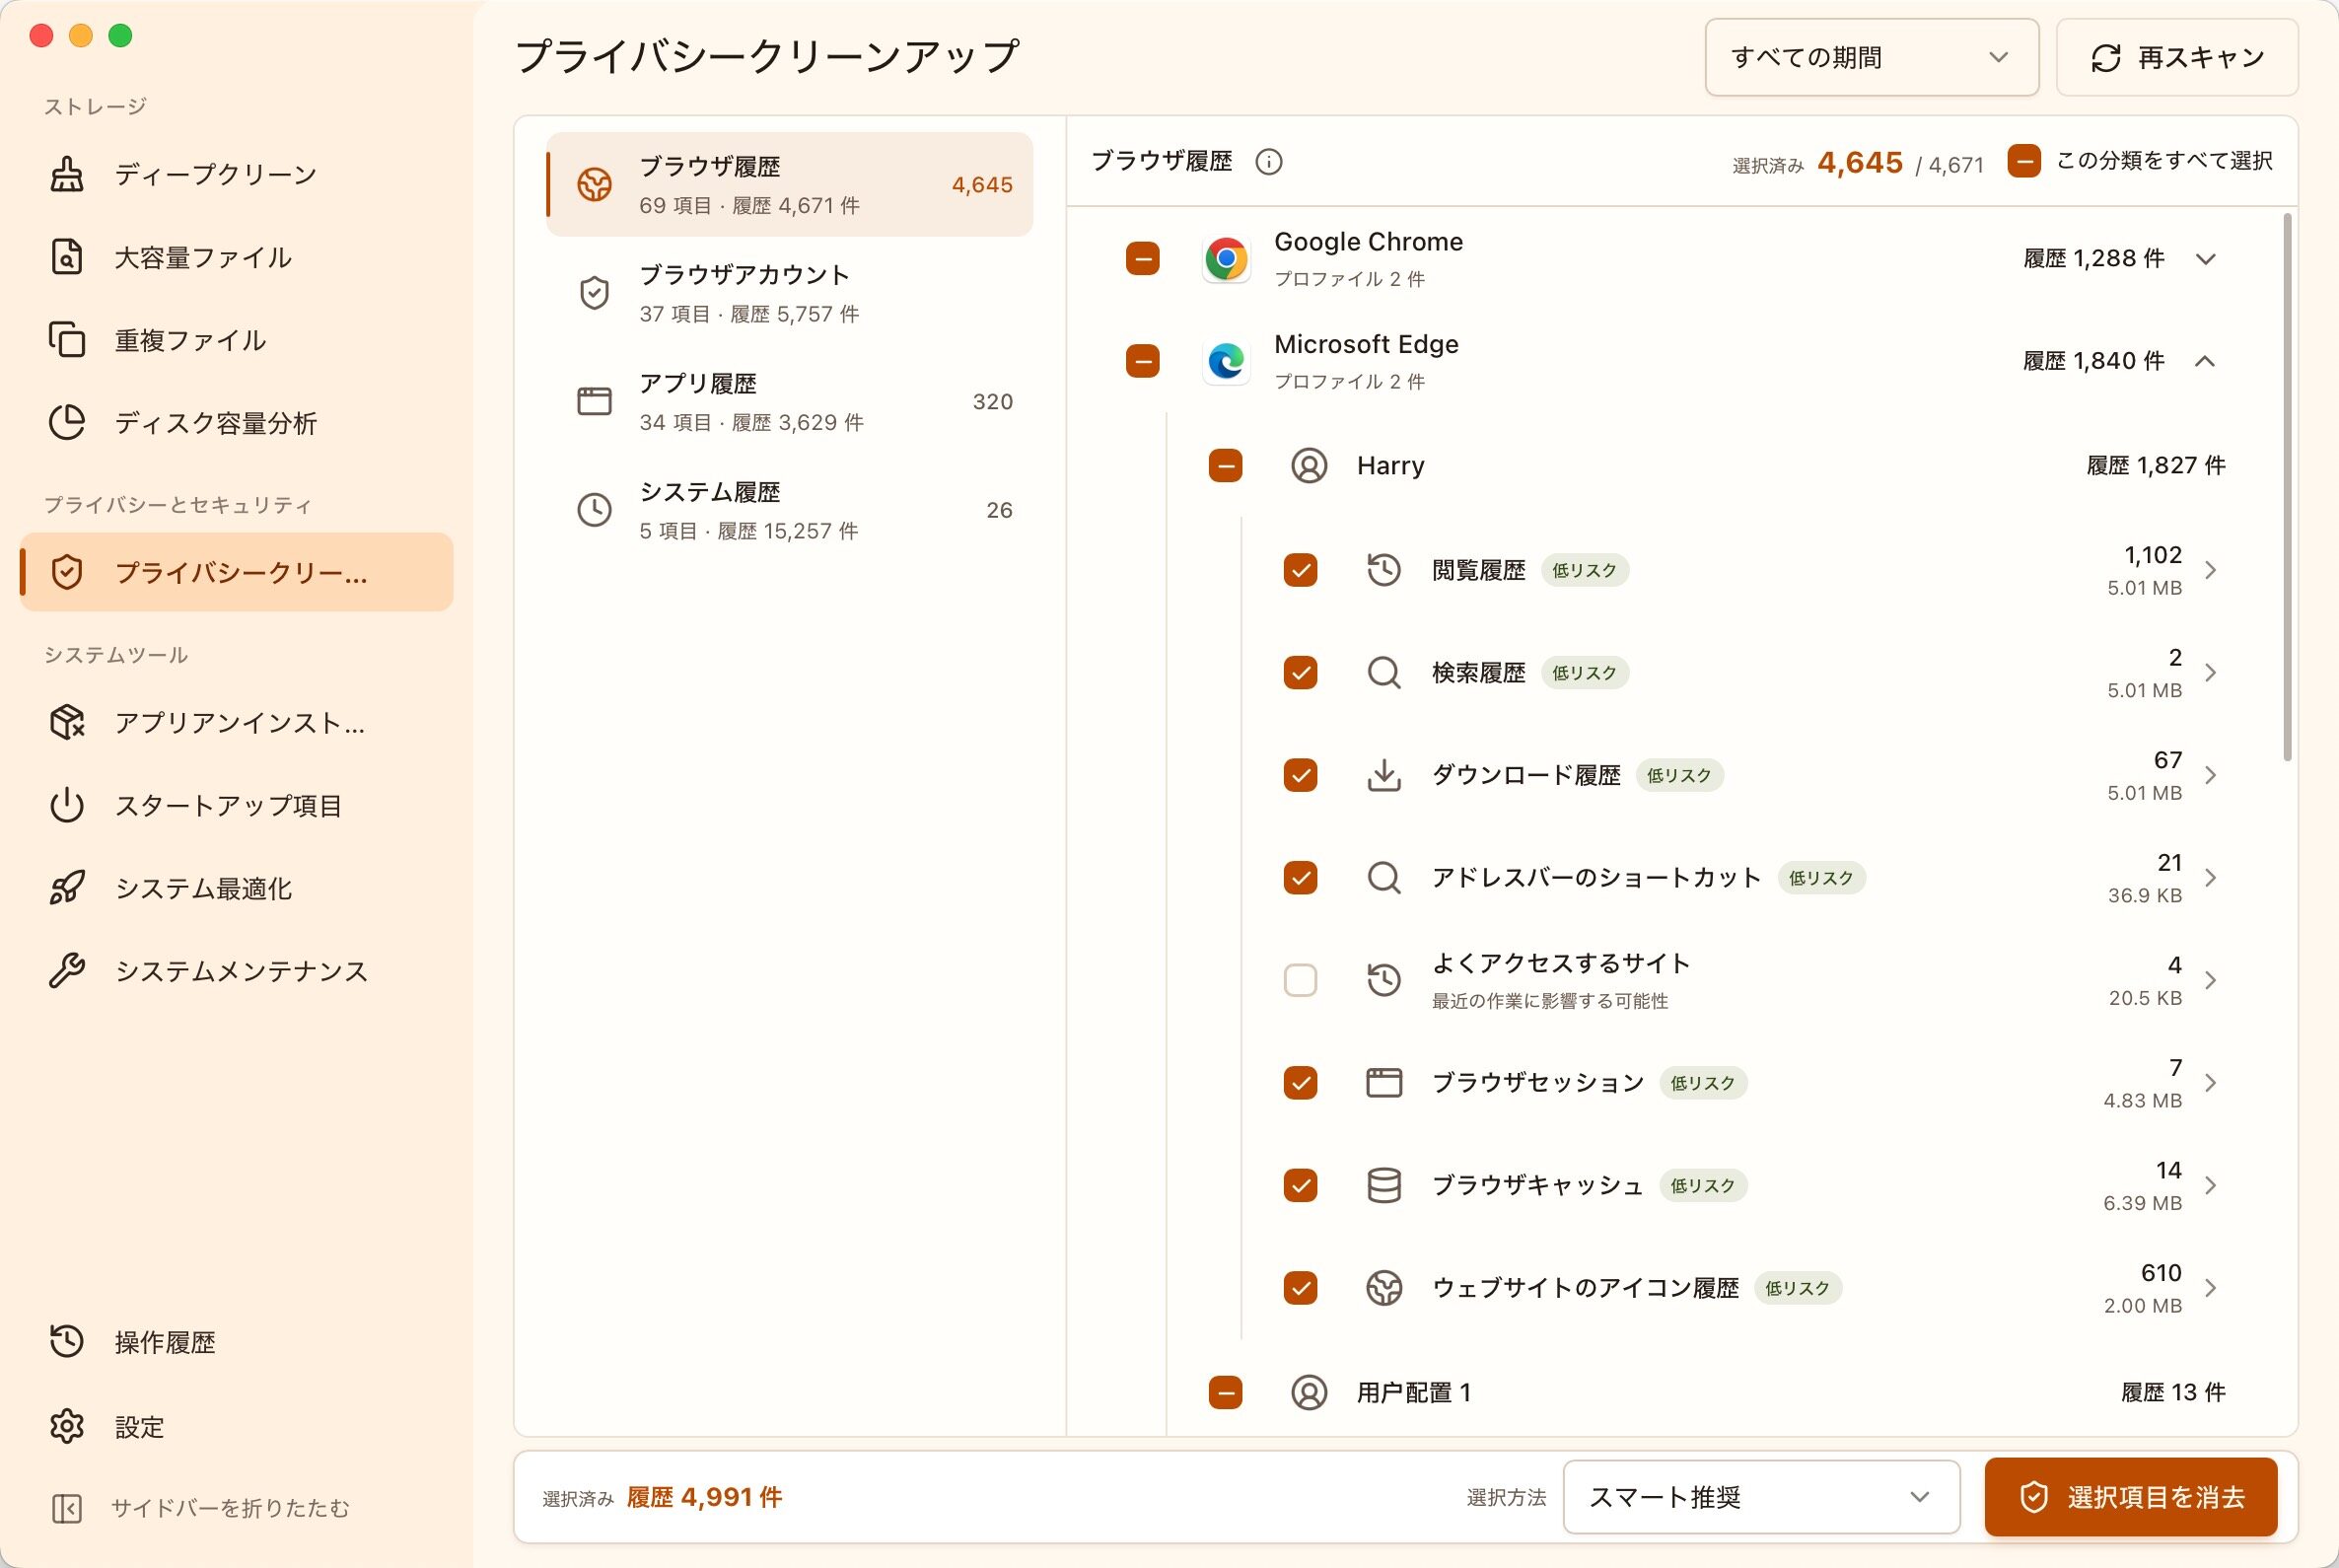
Task: Select the ブラウザ履歴 category
Action: point(789,184)
